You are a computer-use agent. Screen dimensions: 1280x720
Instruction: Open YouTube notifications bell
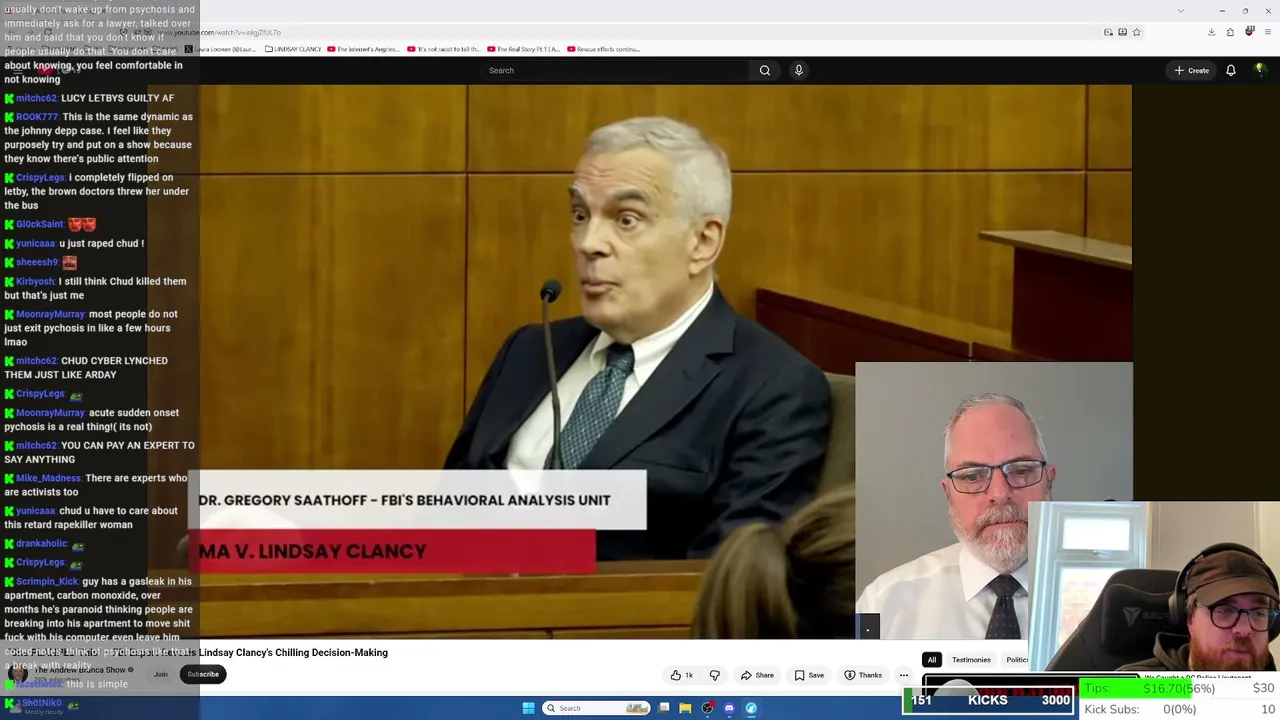1231,70
